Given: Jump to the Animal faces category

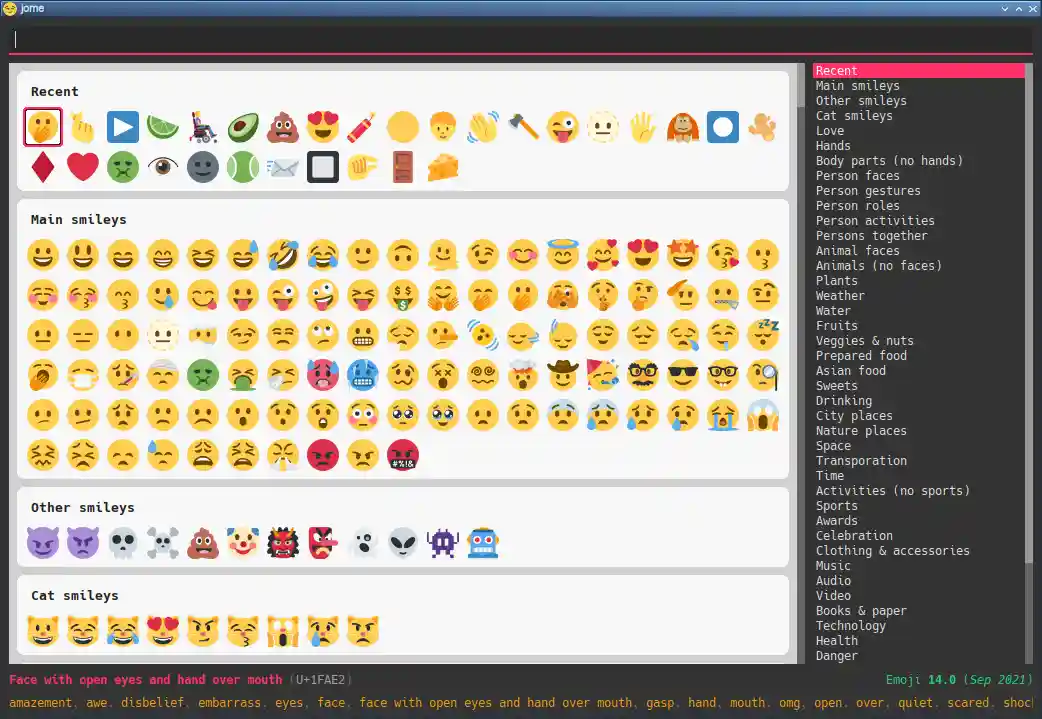Looking at the screenshot, I should (857, 251).
